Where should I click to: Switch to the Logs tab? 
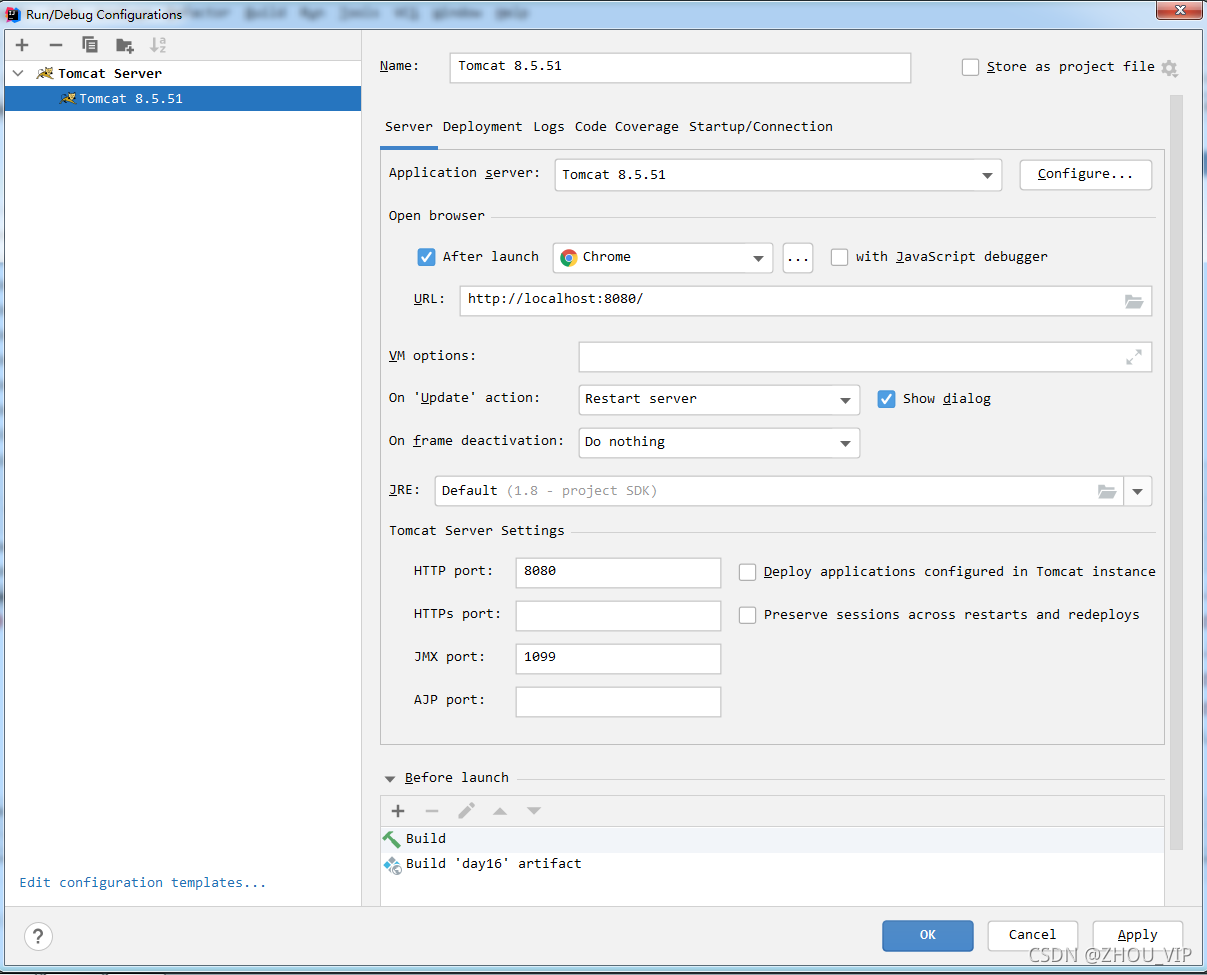549,127
